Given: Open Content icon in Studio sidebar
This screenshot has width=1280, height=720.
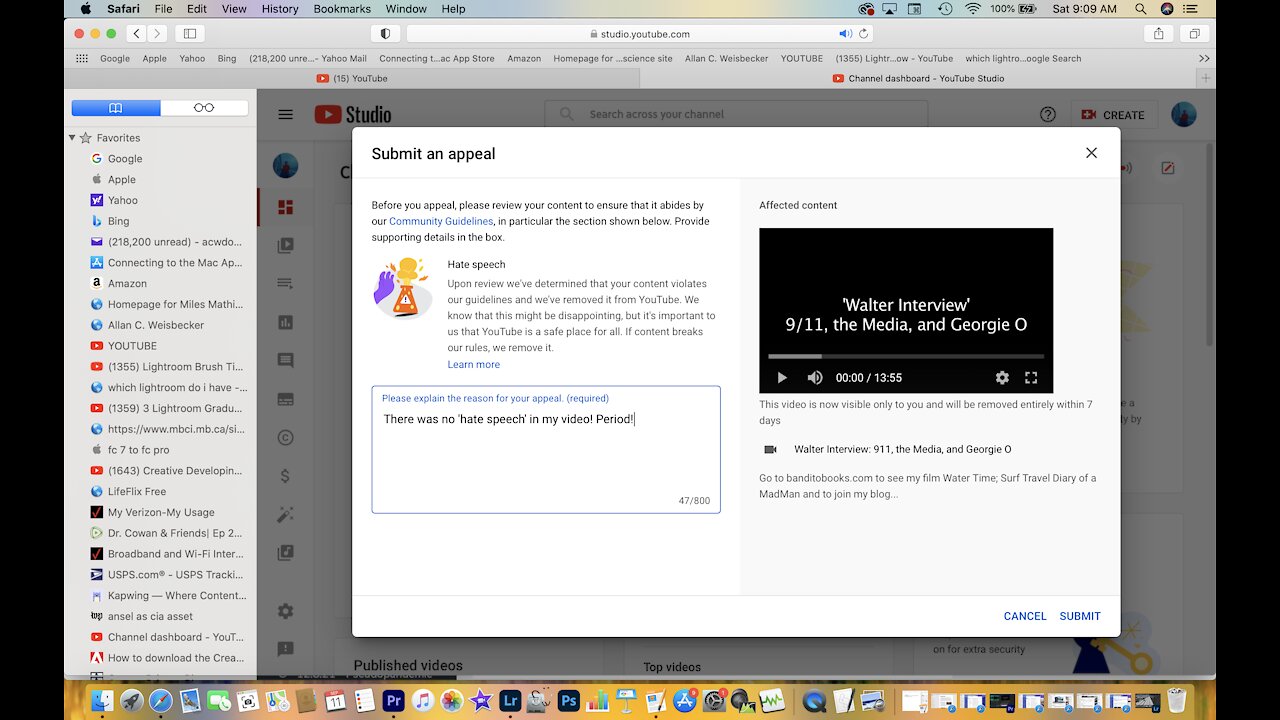Looking at the screenshot, I should click(286, 245).
